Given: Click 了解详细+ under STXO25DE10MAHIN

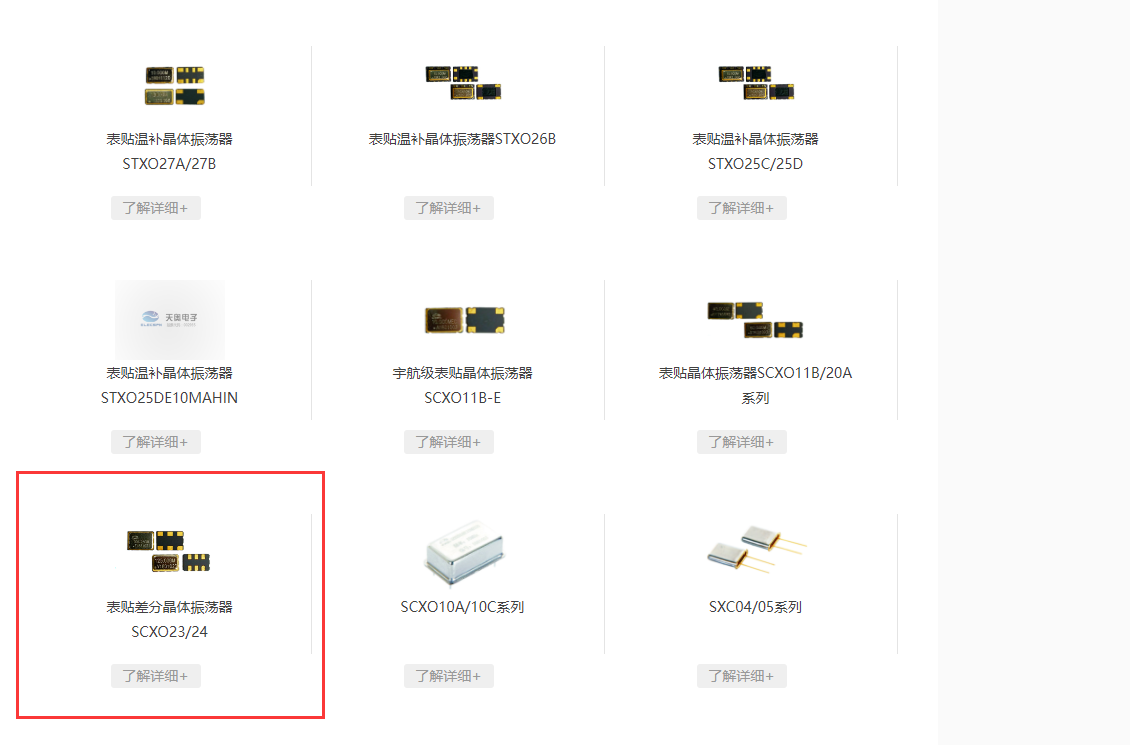Looking at the screenshot, I should [156, 442].
